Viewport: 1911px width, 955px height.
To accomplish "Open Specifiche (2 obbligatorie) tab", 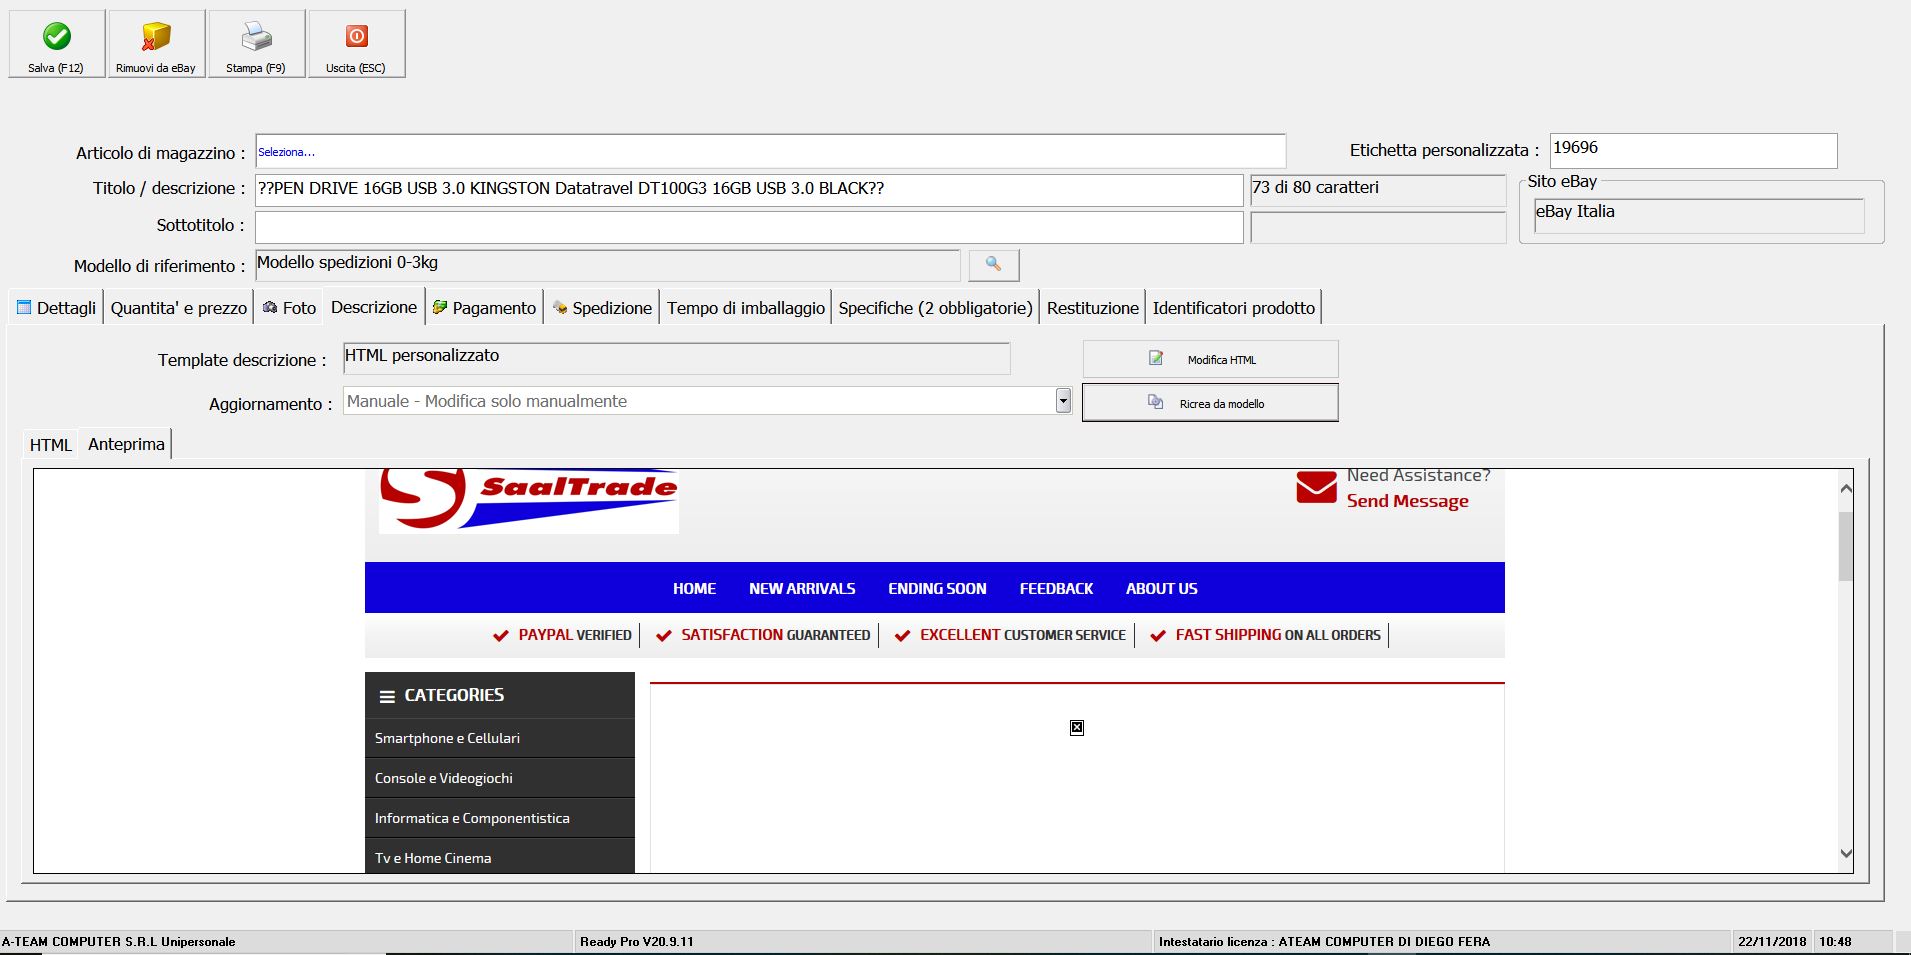I will [936, 308].
